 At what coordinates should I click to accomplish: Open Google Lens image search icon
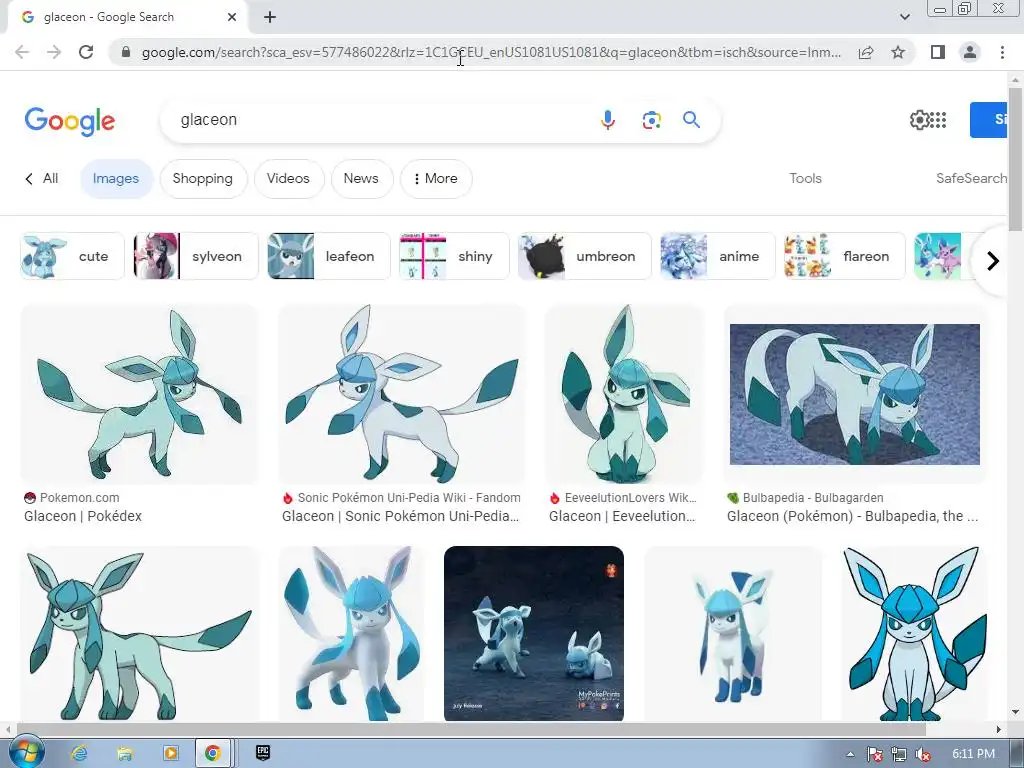(651, 120)
